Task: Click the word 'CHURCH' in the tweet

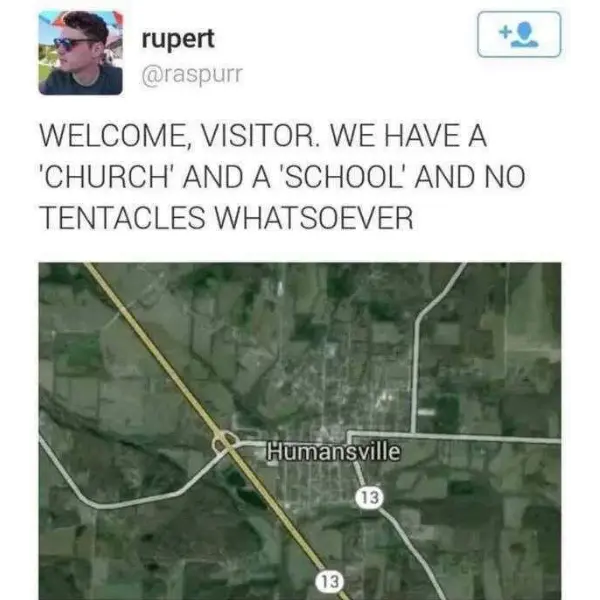Action: [106, 177]
